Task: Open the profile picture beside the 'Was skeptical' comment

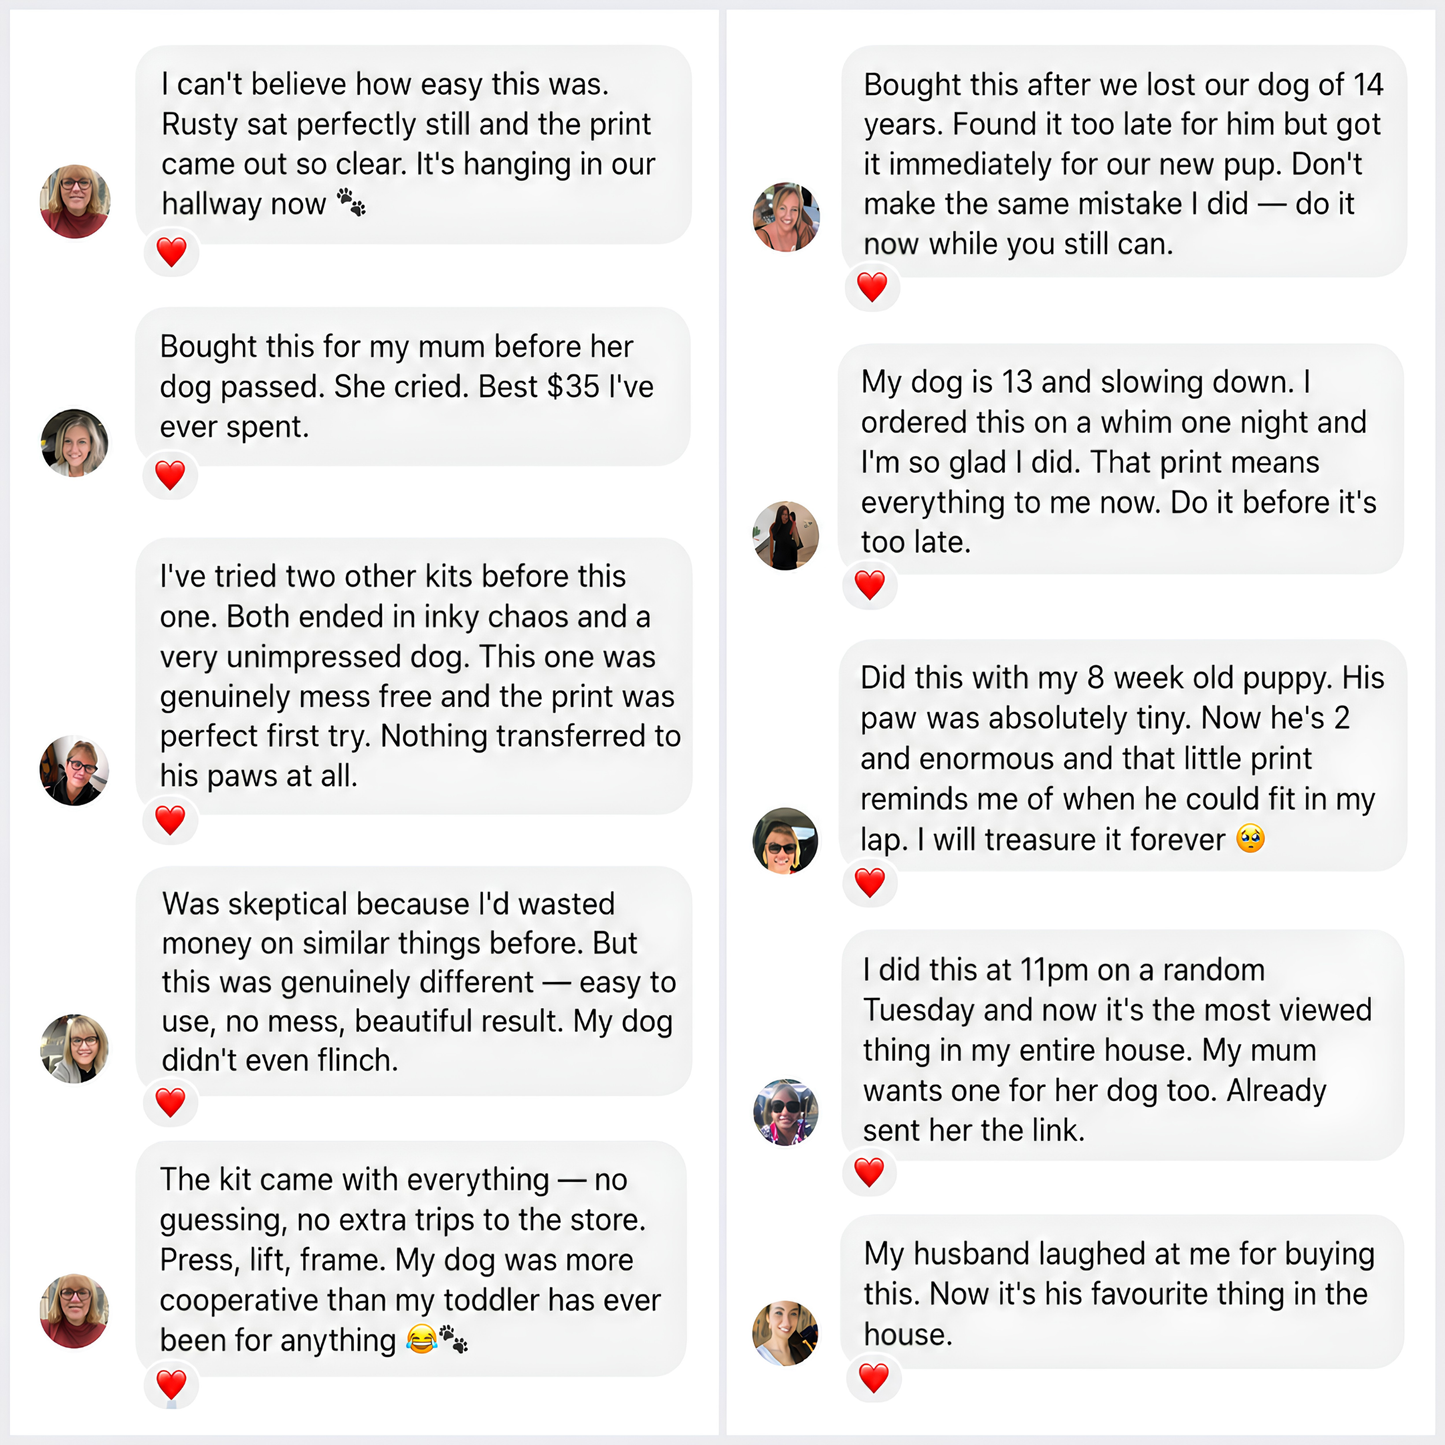Action: [74, 1048]
